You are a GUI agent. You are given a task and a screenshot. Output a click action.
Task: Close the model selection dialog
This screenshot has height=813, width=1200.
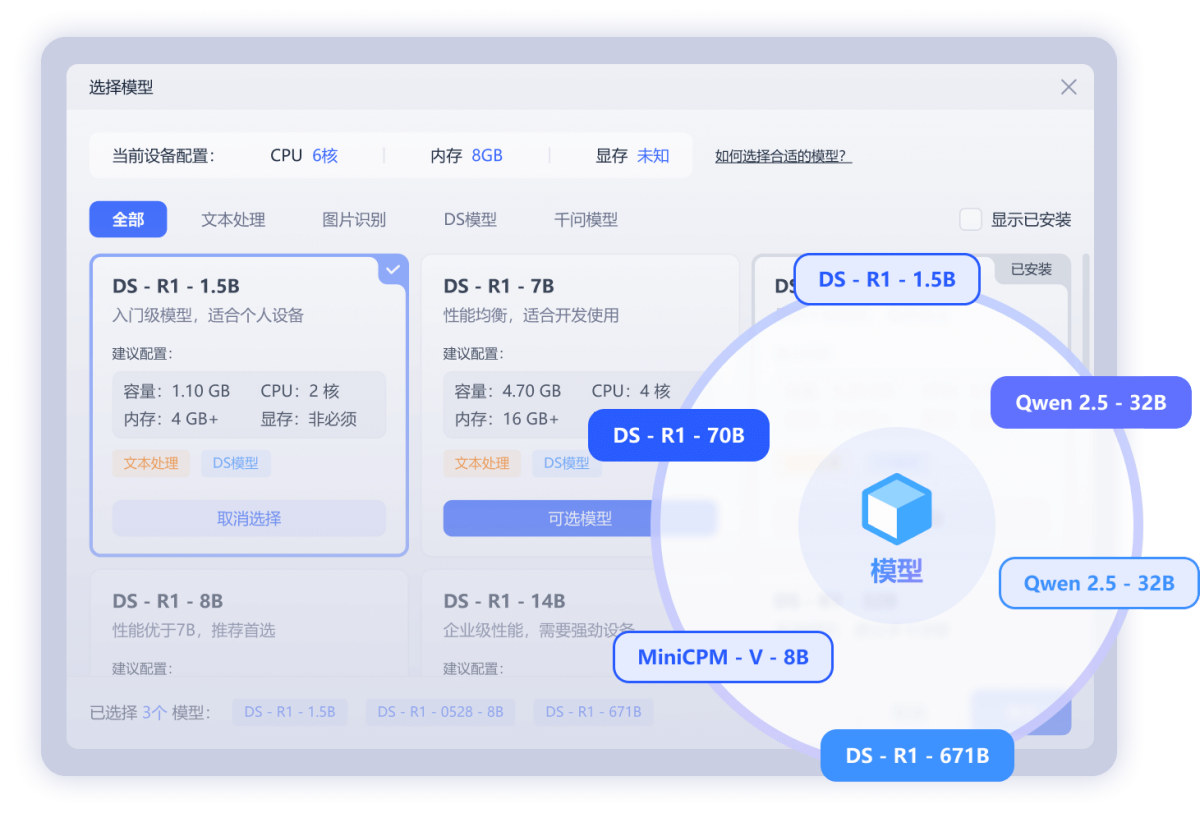(x=1069, y=87)
